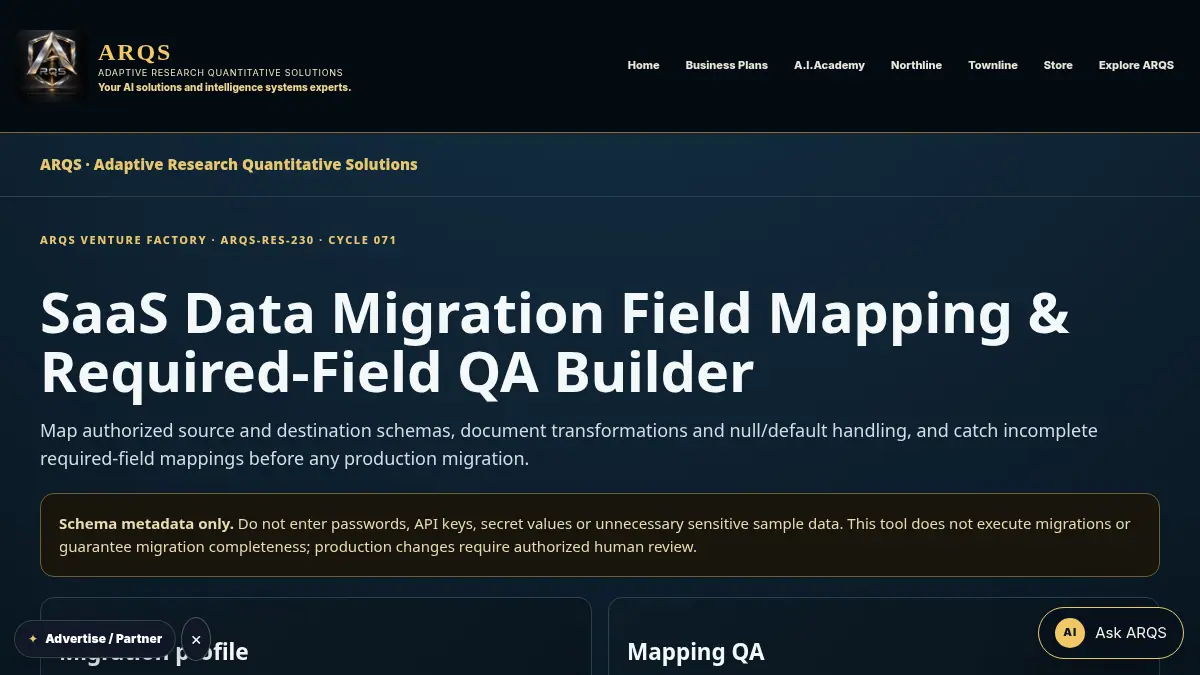Viewport: 1200px width, 675px height.
Task: Open Business Plans page
Action: click(726, 65)
